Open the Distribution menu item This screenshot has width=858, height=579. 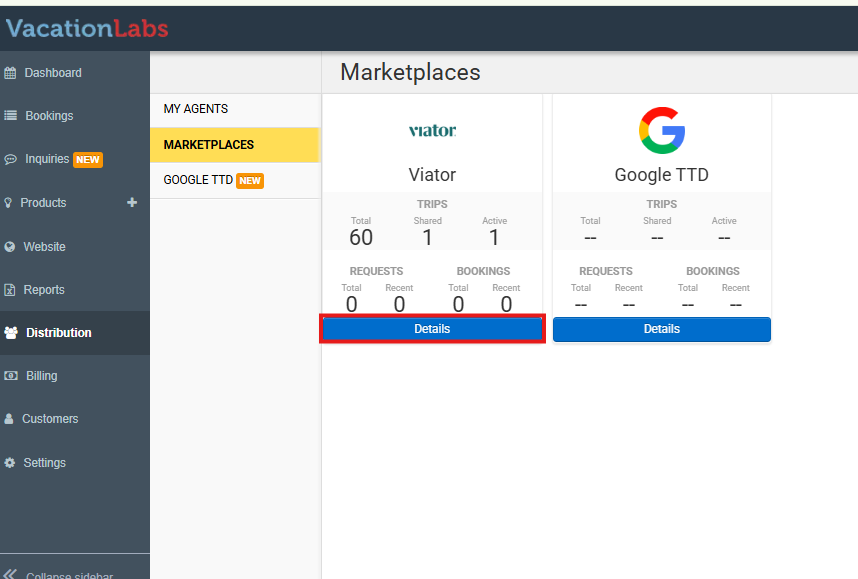tap(58, 333)
